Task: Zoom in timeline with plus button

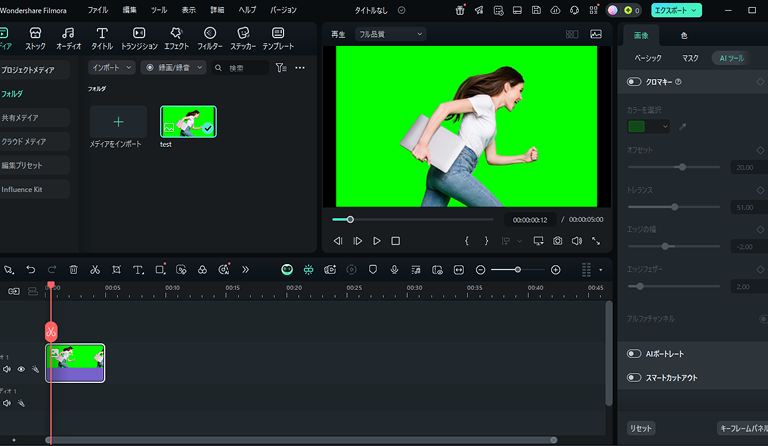Action: pyautogui.click(x=555, y=270)
